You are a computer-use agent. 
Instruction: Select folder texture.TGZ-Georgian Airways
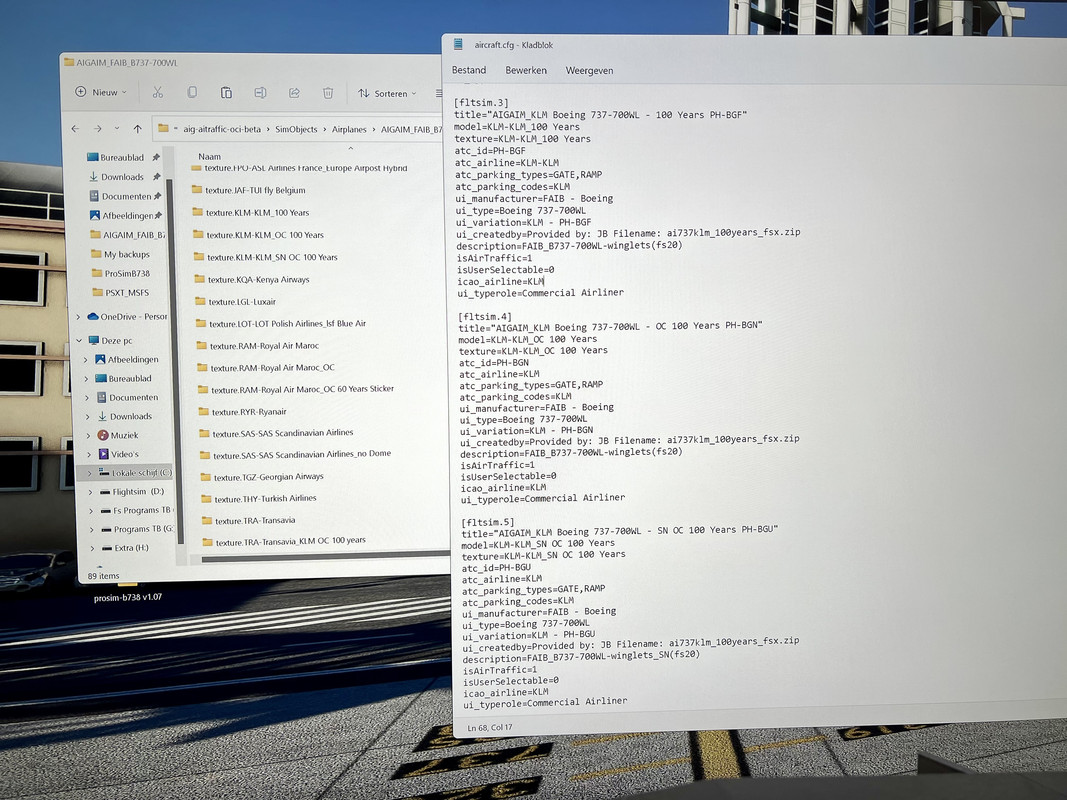coord(262,477)
